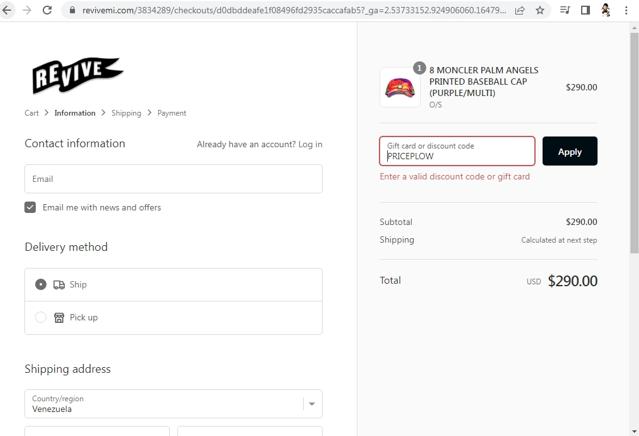Click the browser forward arrow
Viewport: 639px width, 436px height.
click(x=27, y=10)
